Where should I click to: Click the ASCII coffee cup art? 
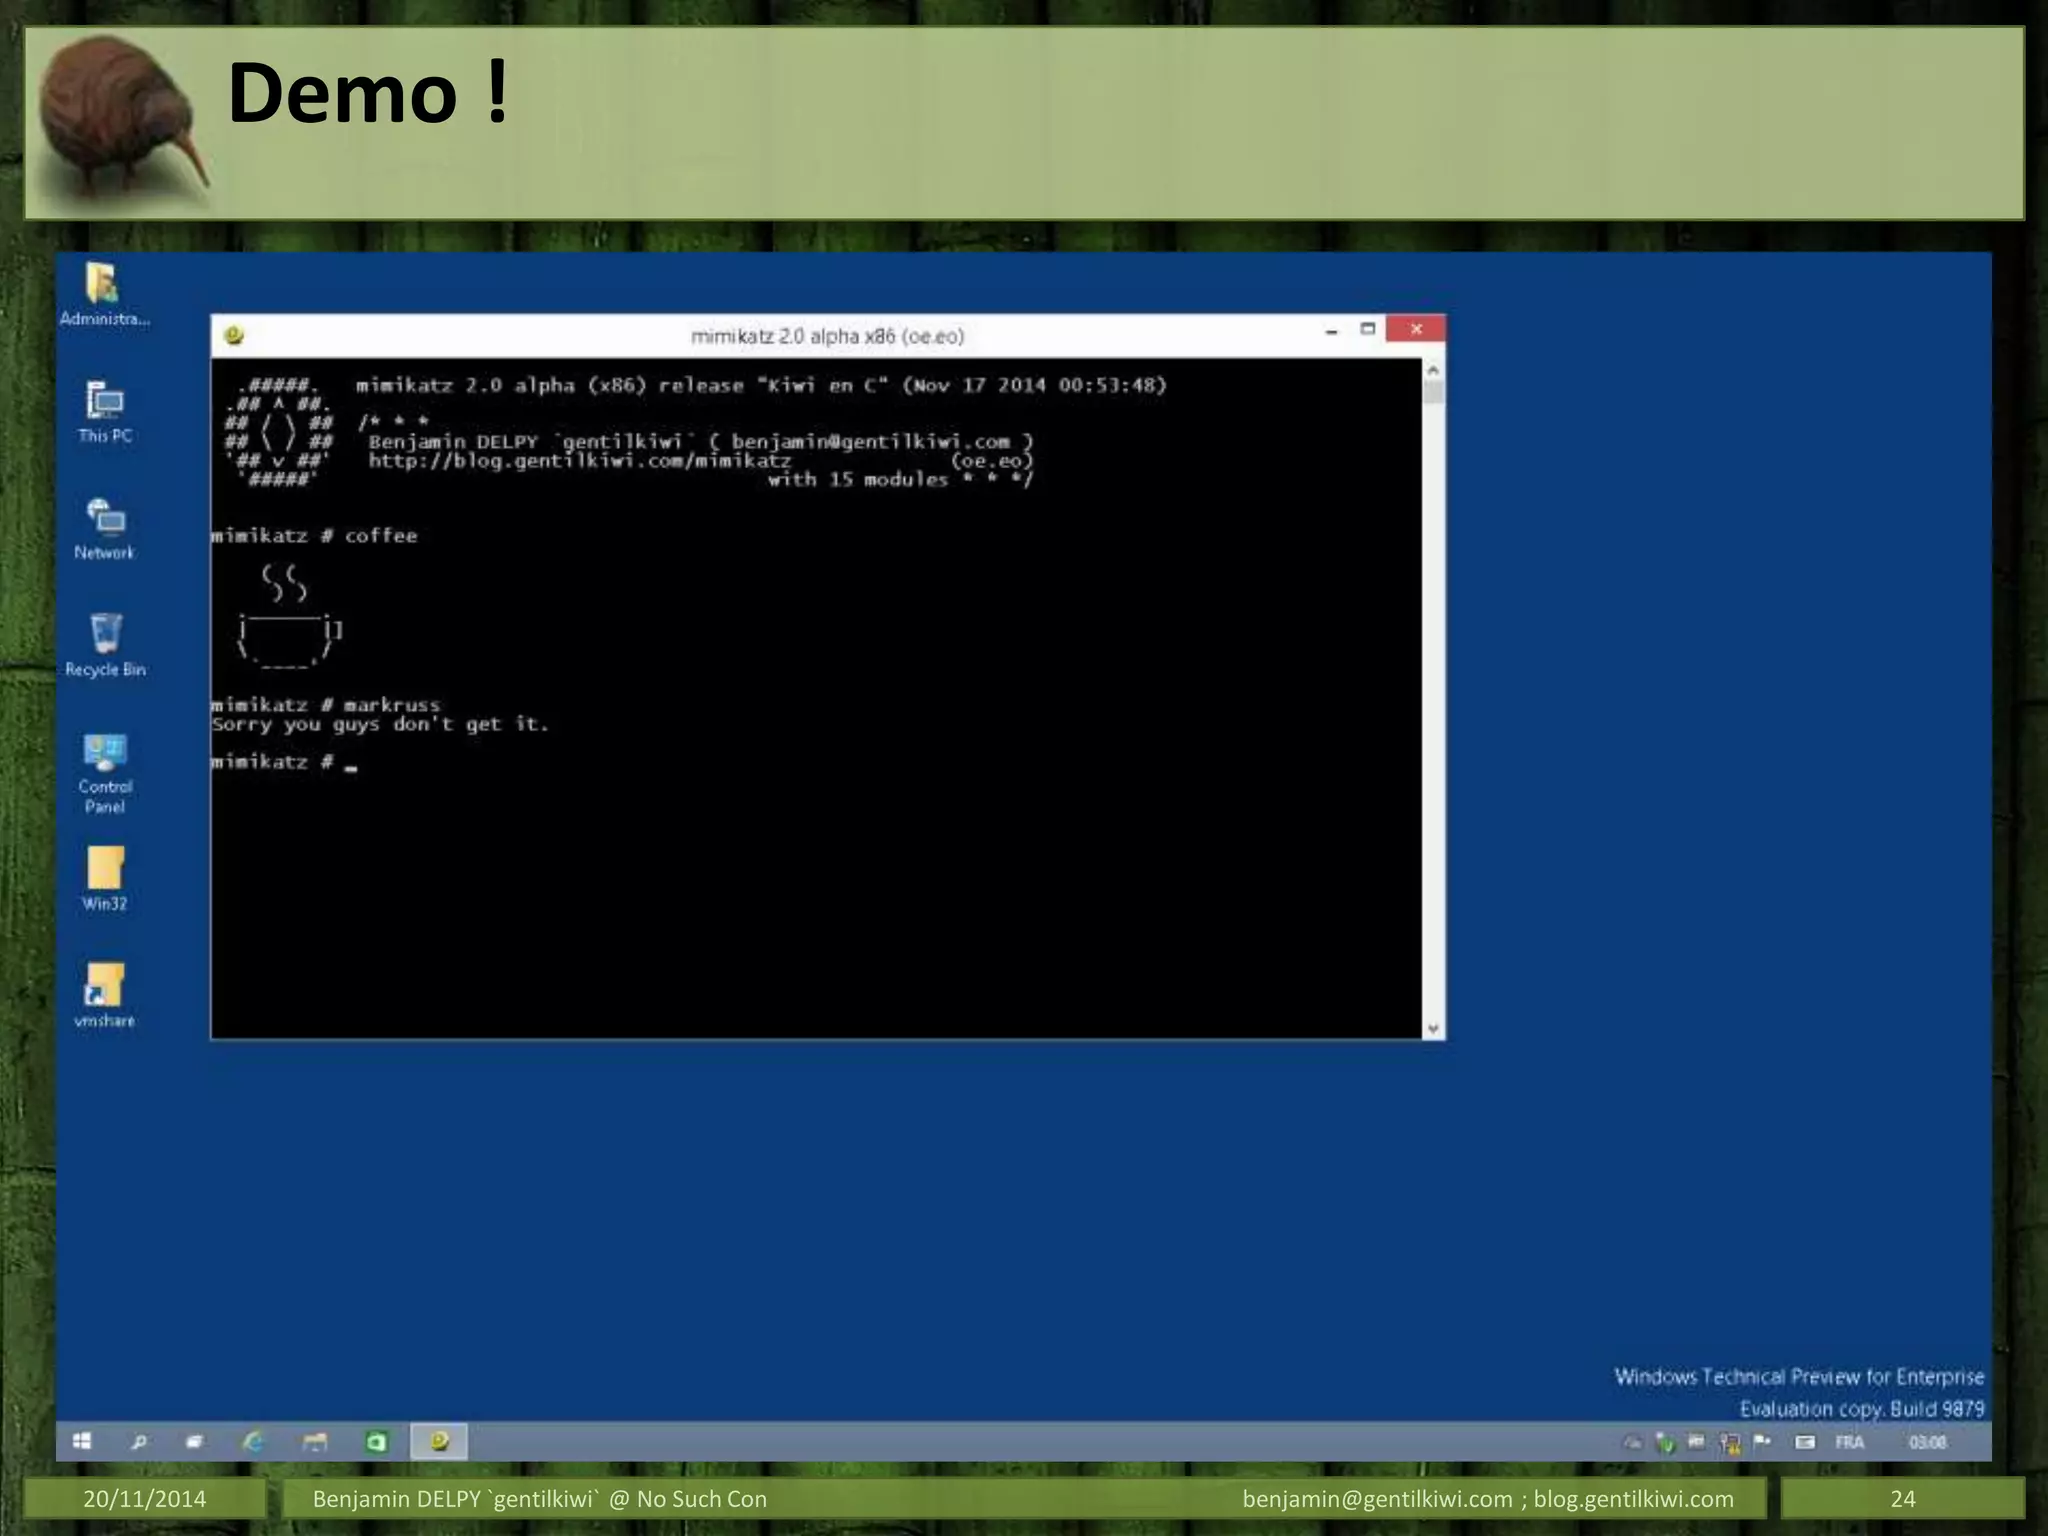pyautogui.click(x=290, y=617)
